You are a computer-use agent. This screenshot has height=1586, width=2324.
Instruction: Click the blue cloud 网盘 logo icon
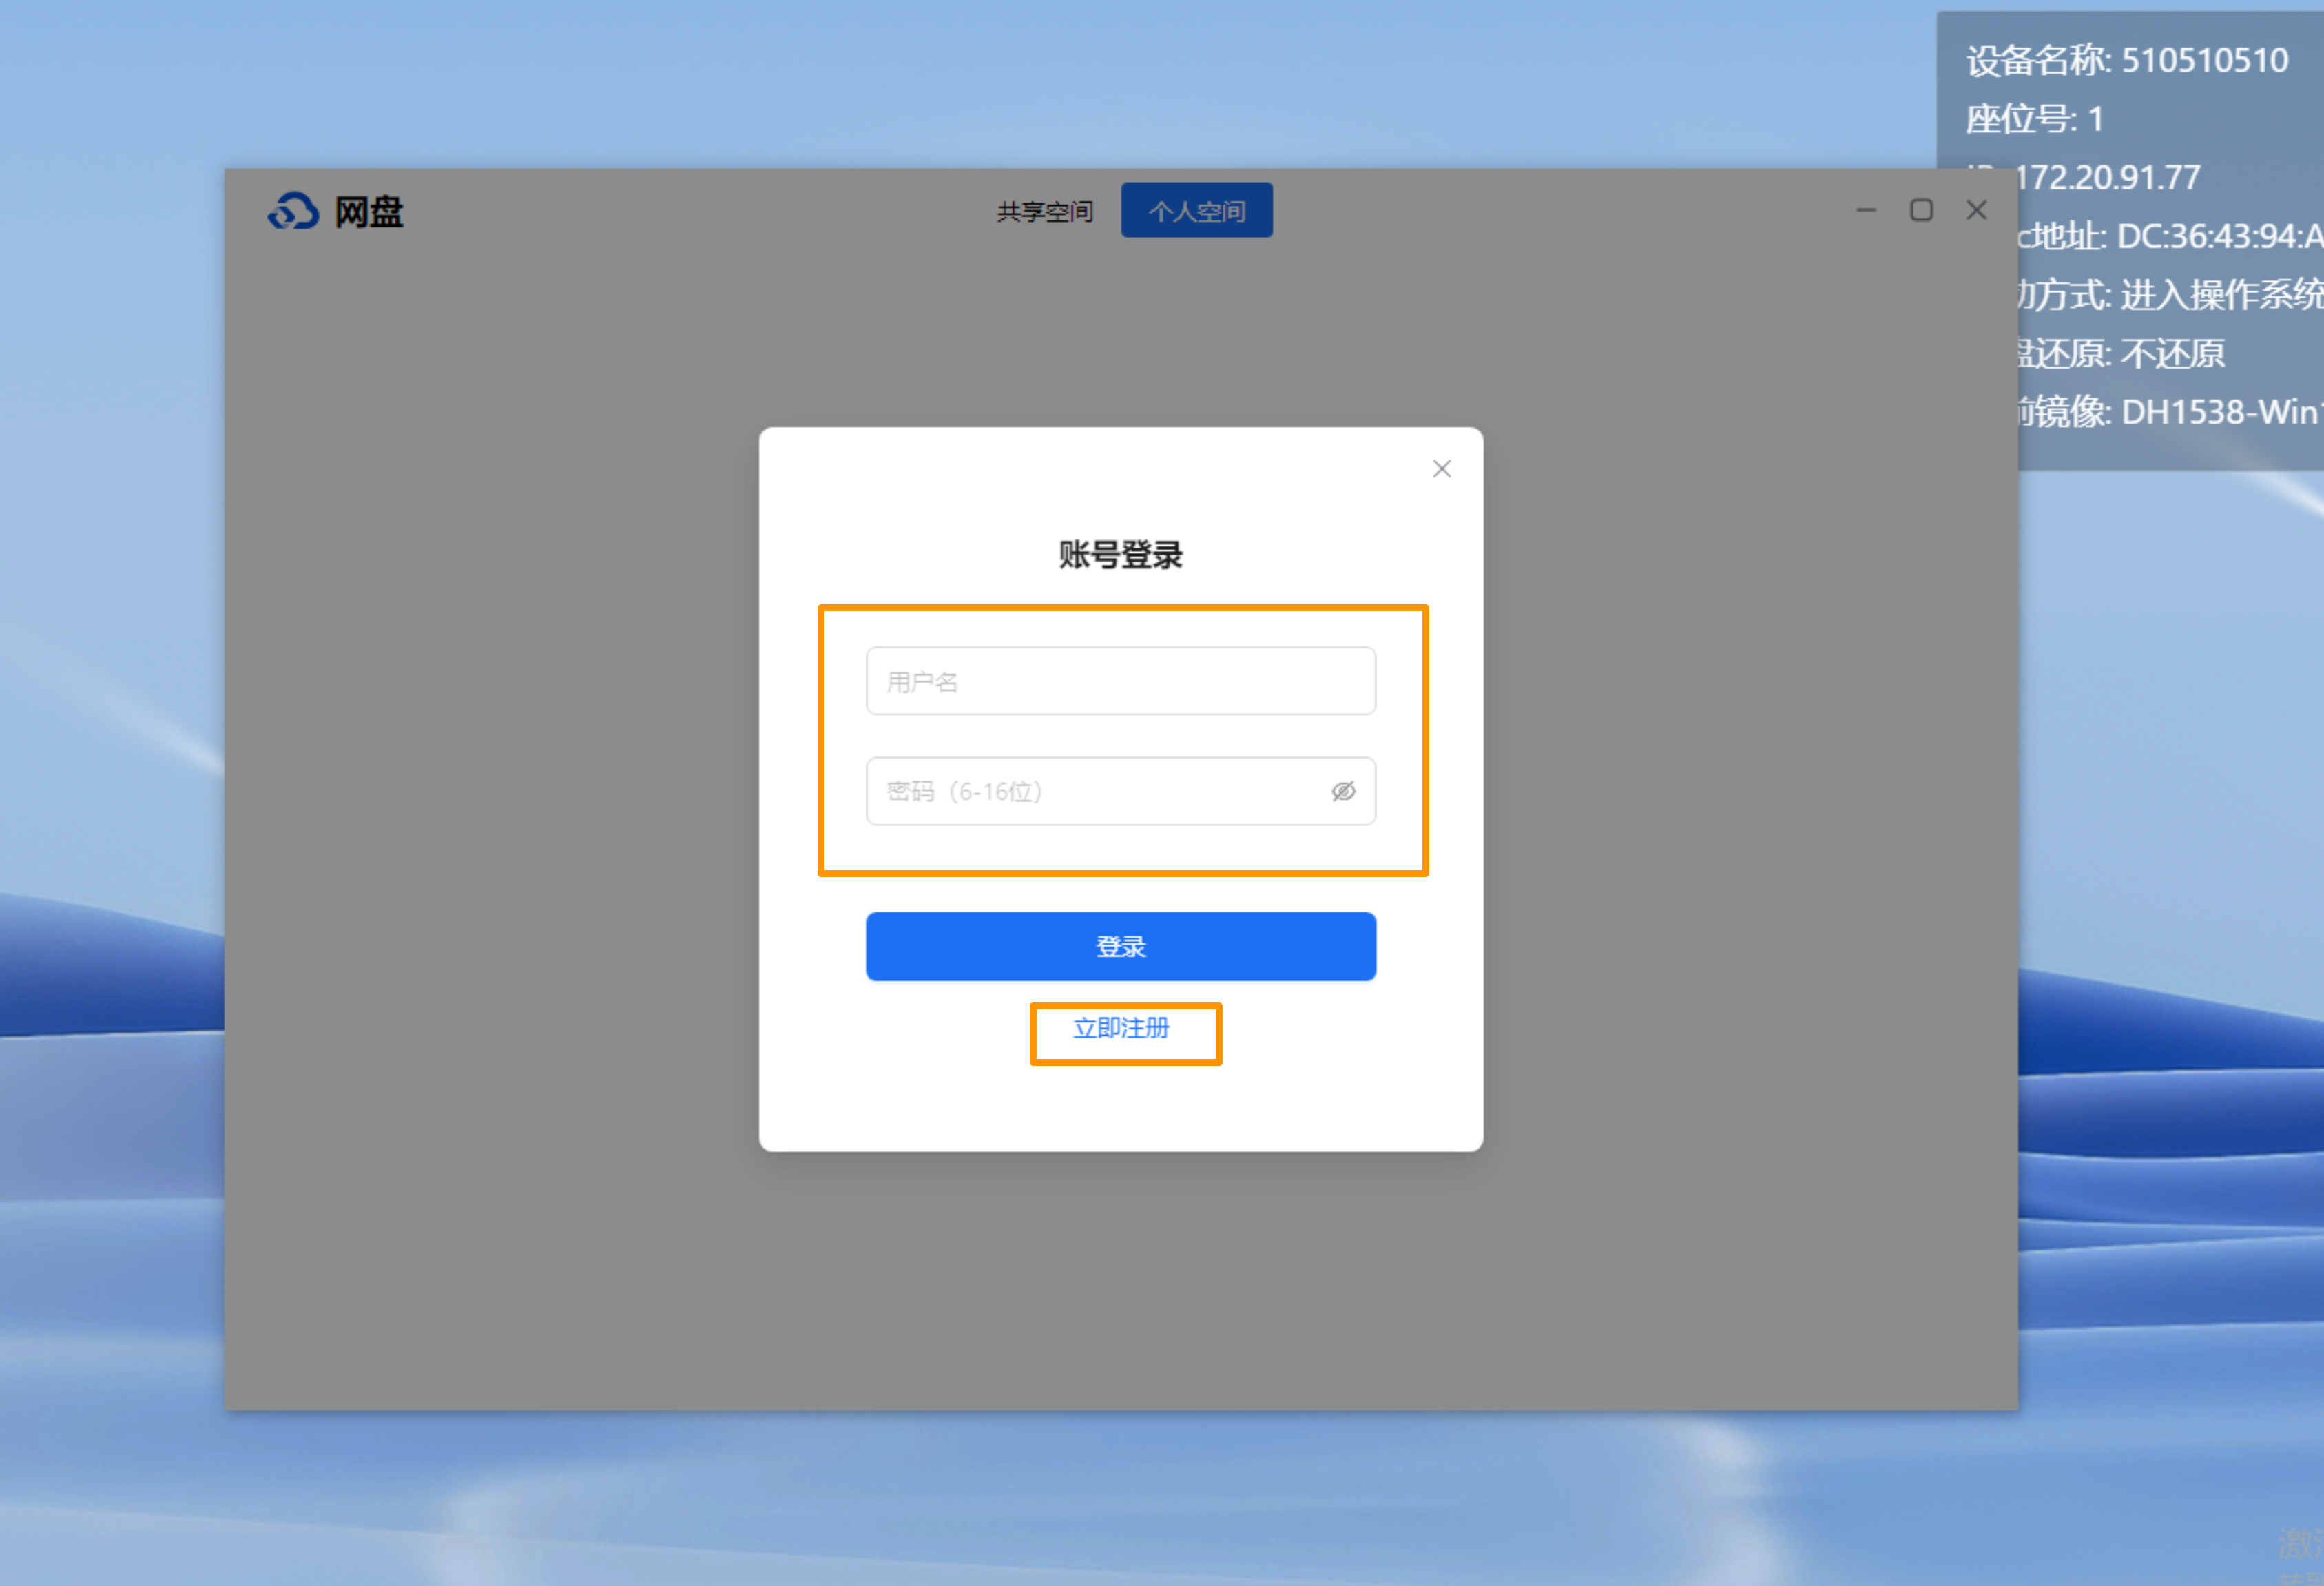coord(292,211)
